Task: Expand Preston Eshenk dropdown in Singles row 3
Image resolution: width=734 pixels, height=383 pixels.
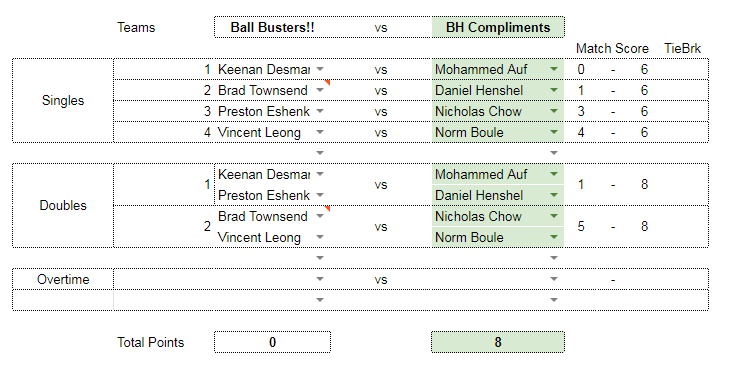Action: click(320, 111)
